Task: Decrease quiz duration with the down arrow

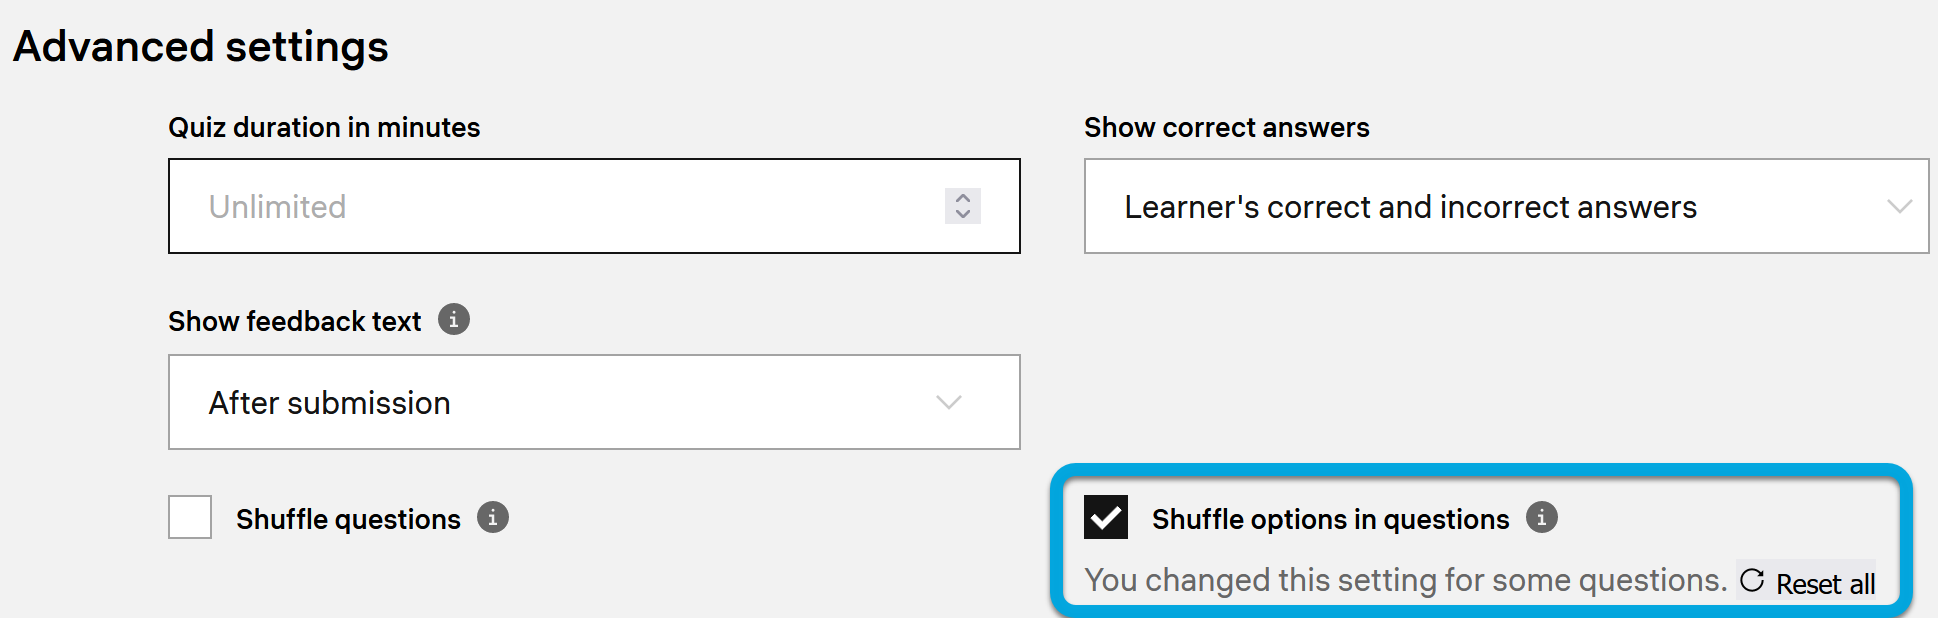Action: 963,214
